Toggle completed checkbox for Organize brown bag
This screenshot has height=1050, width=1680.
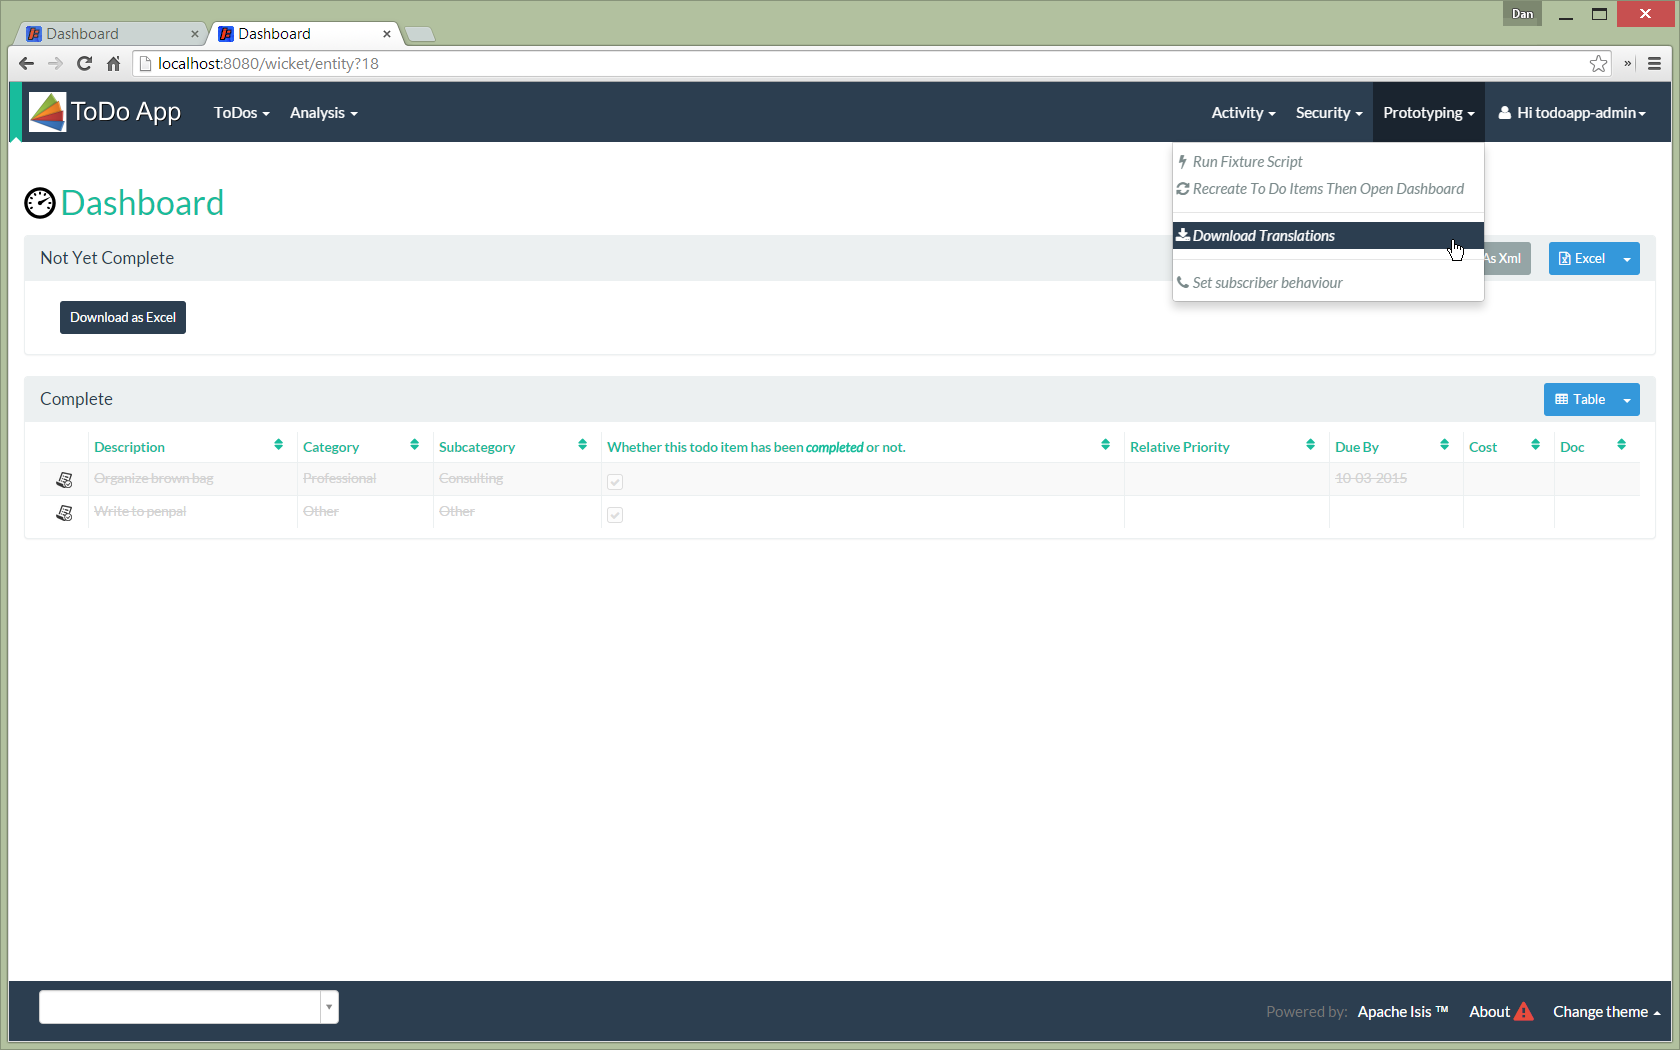pyautogui.click(x=615, y=481)
